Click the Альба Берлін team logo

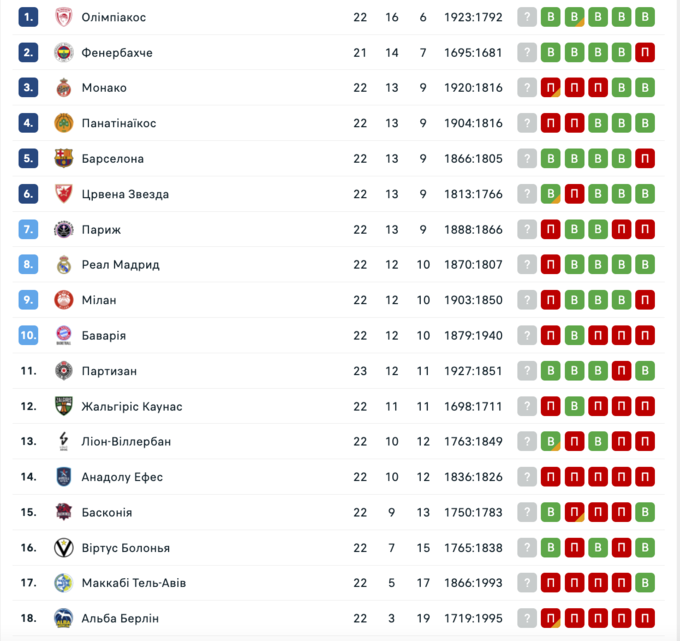pos(63,618)
